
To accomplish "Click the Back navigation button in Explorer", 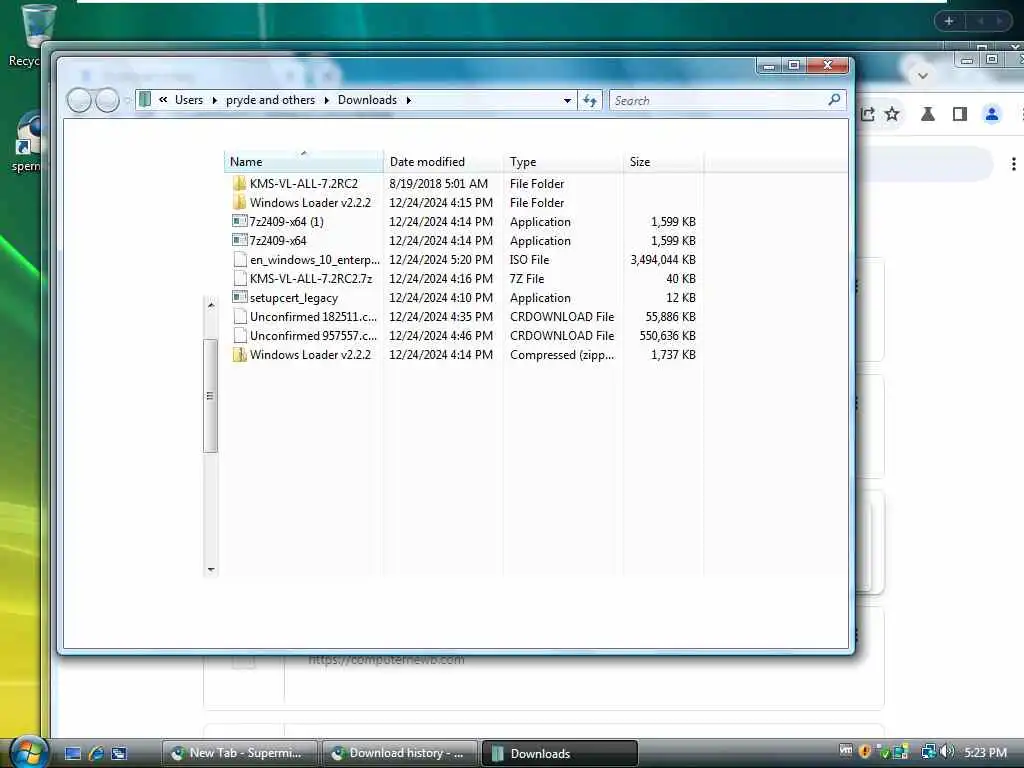I will tap(79, 100).
